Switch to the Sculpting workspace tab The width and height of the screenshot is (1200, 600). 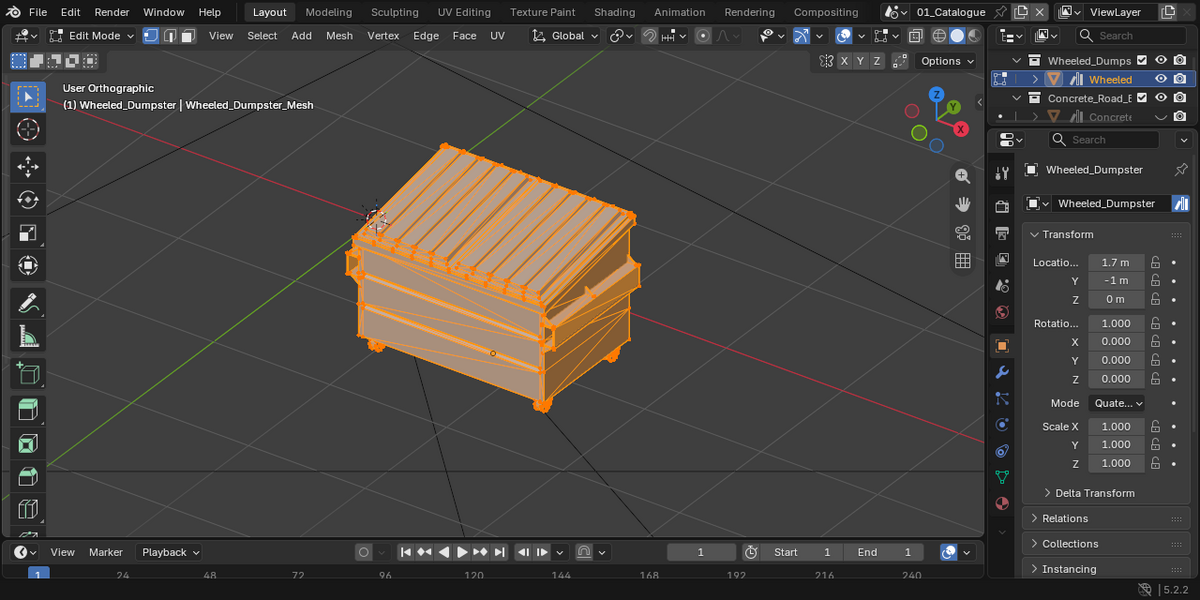[395, 12]
